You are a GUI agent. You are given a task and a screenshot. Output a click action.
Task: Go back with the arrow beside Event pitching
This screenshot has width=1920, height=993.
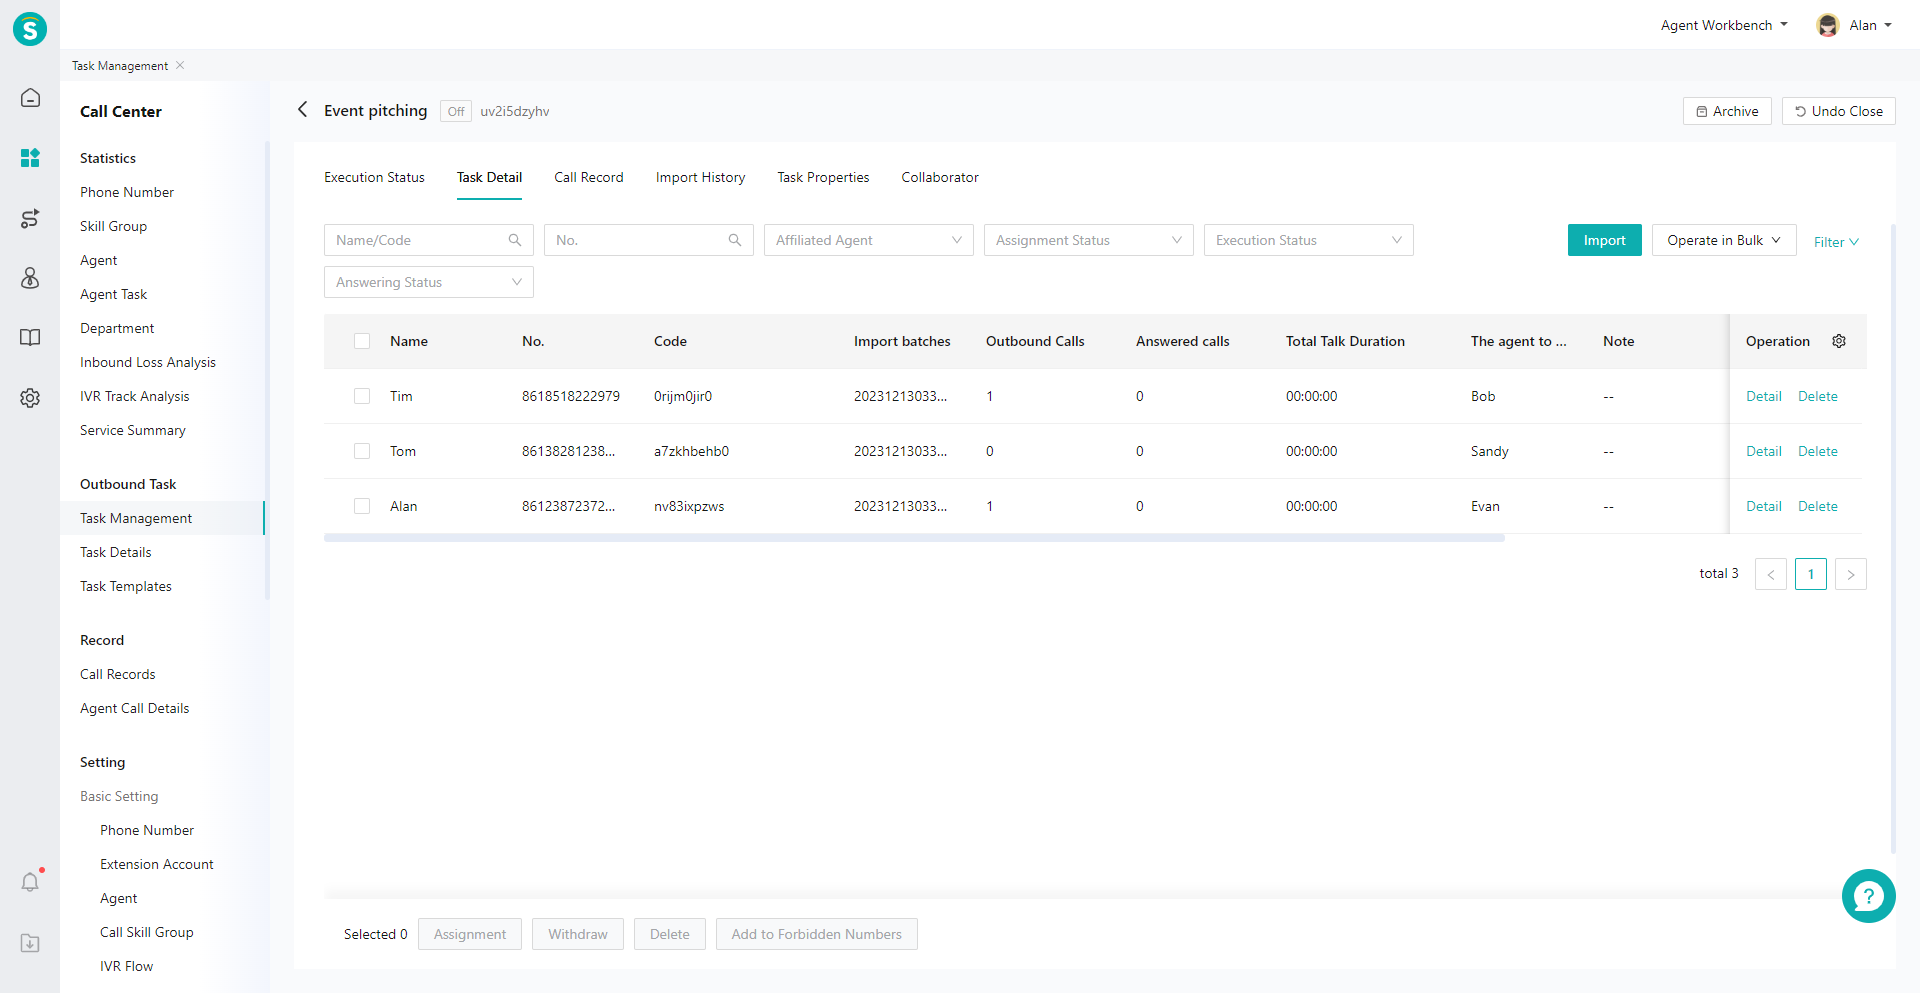[x=302, y=109]
